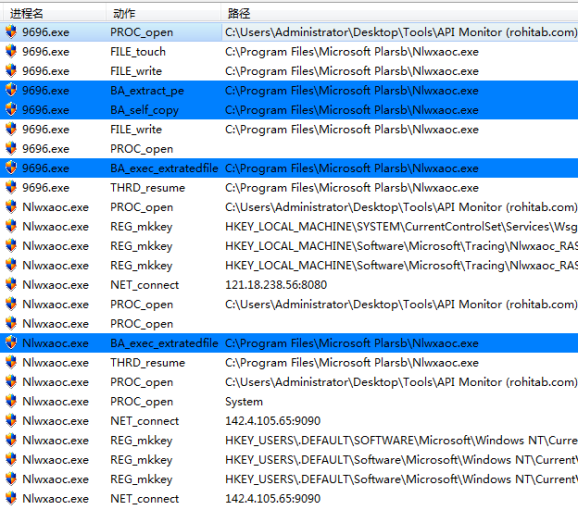Click path cell of the BA_extract_pe row

coord(352,91)
